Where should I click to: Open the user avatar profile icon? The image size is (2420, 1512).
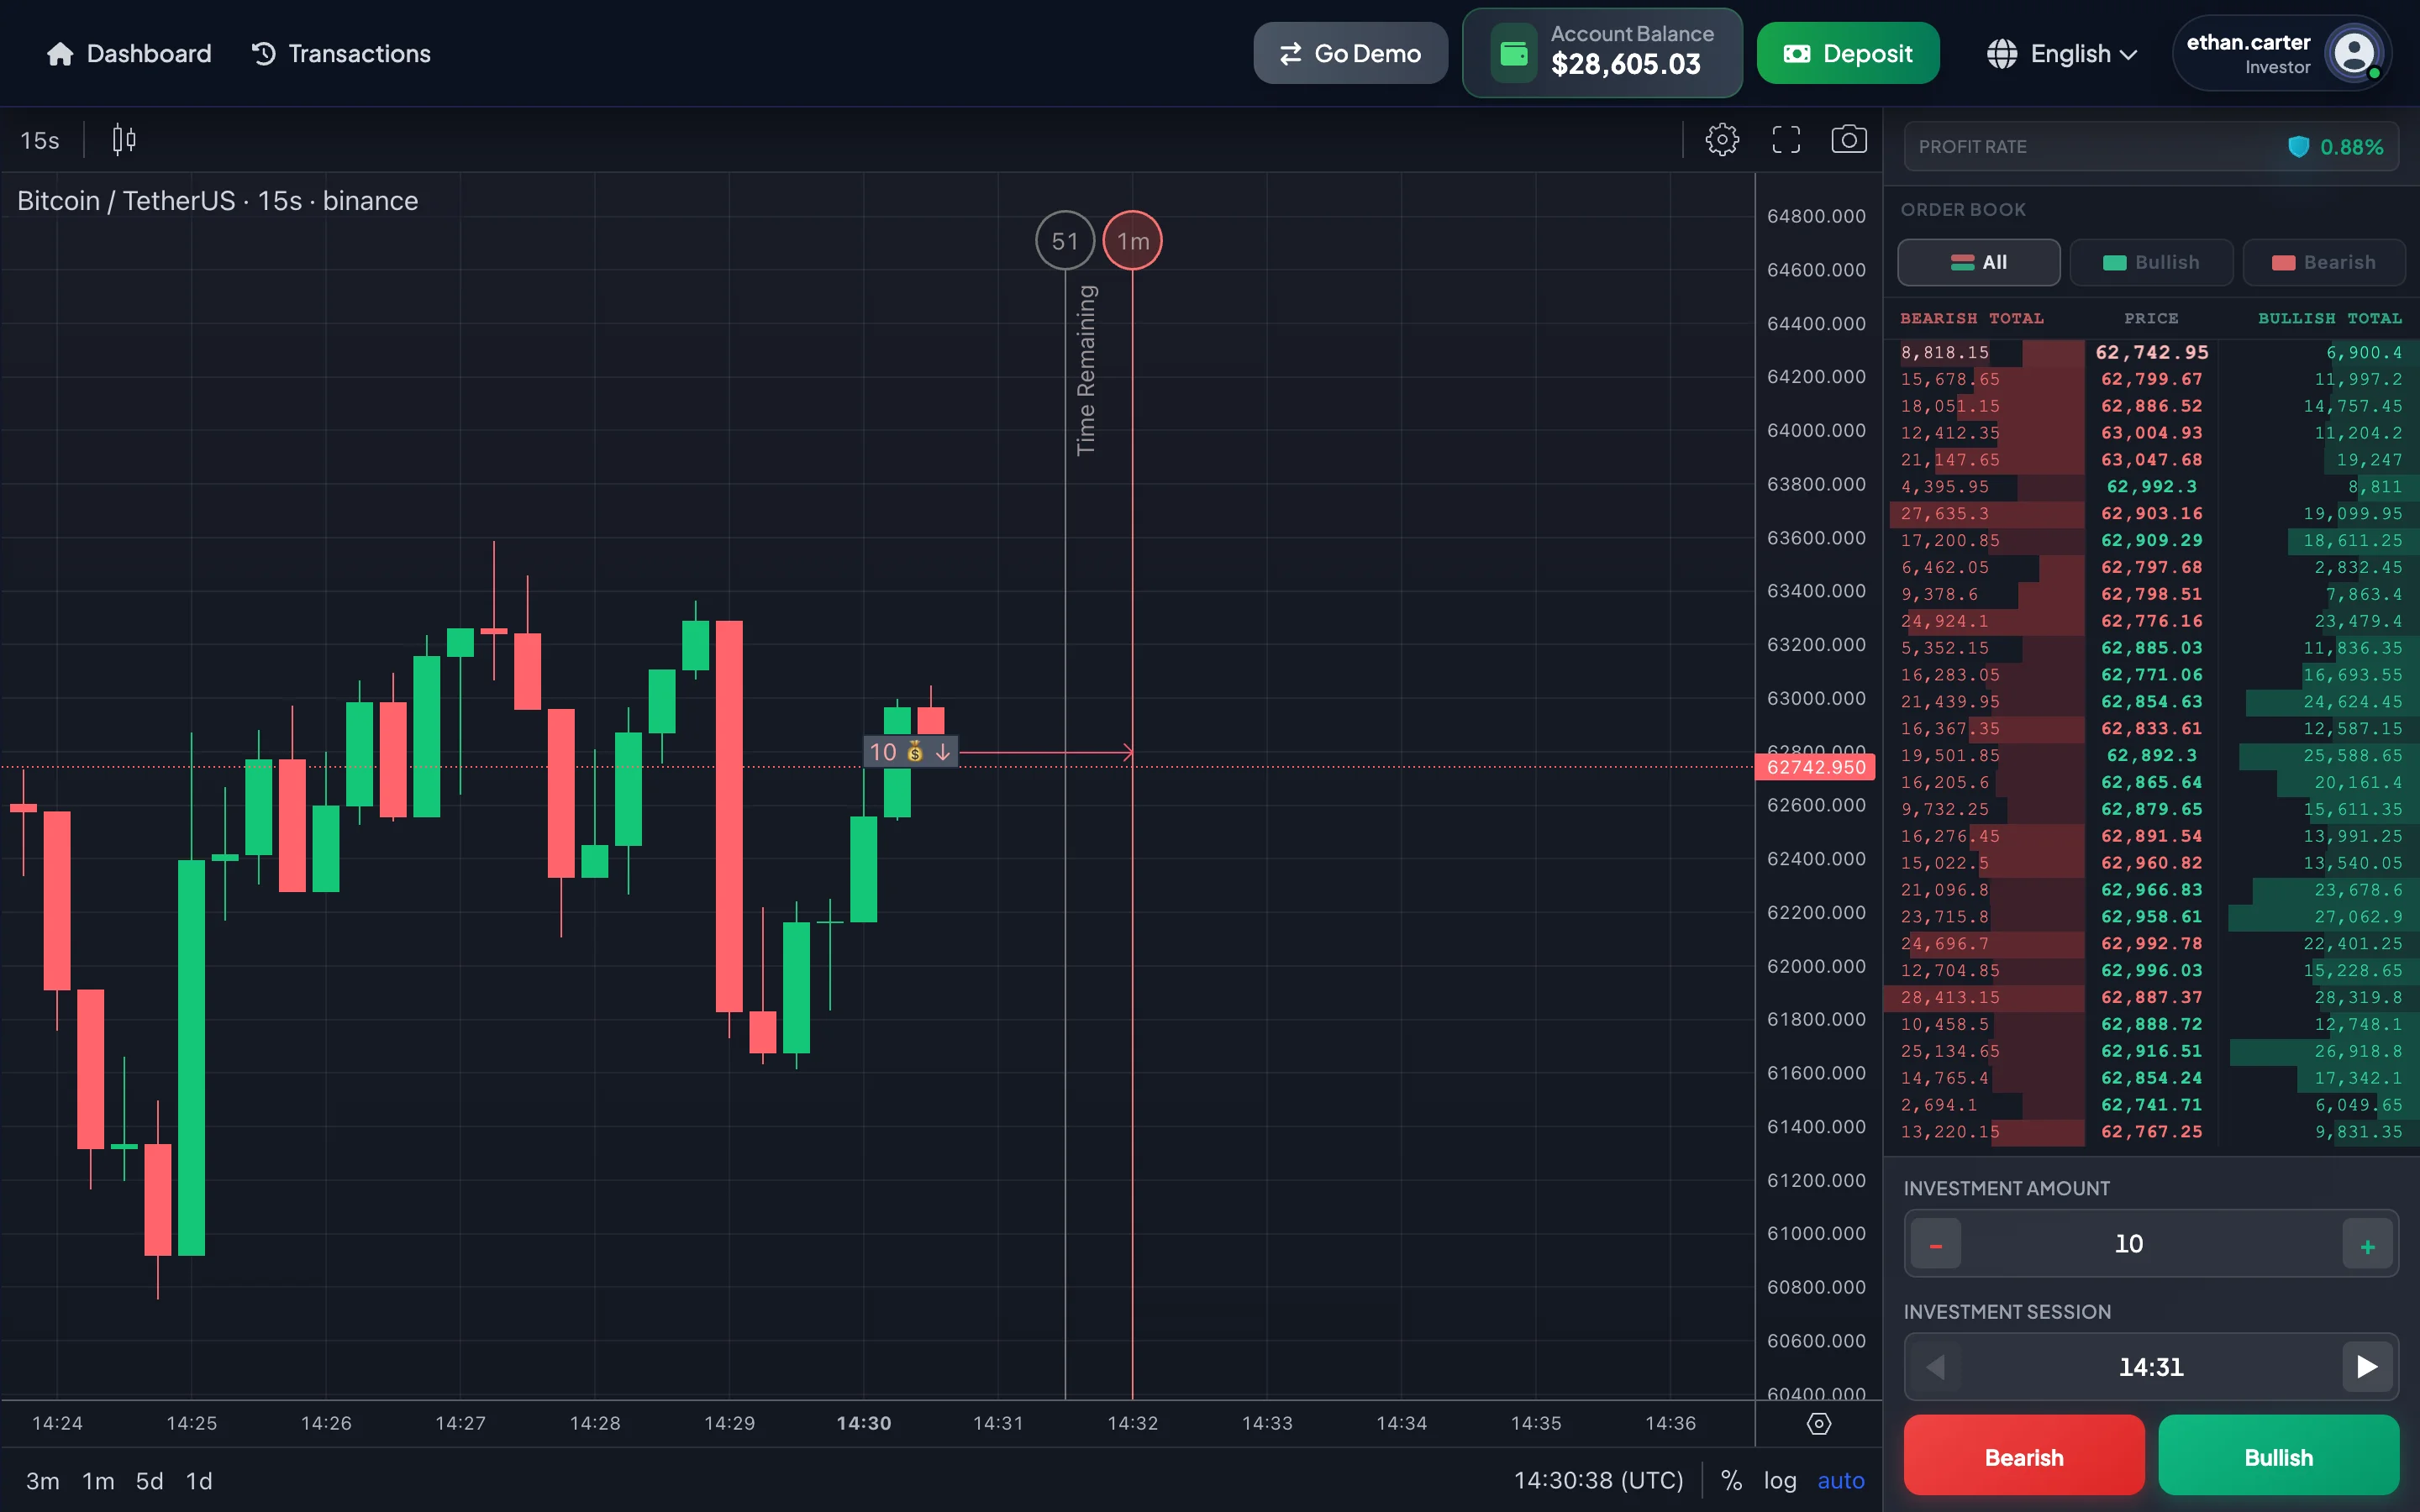[x=2354, y=53]
